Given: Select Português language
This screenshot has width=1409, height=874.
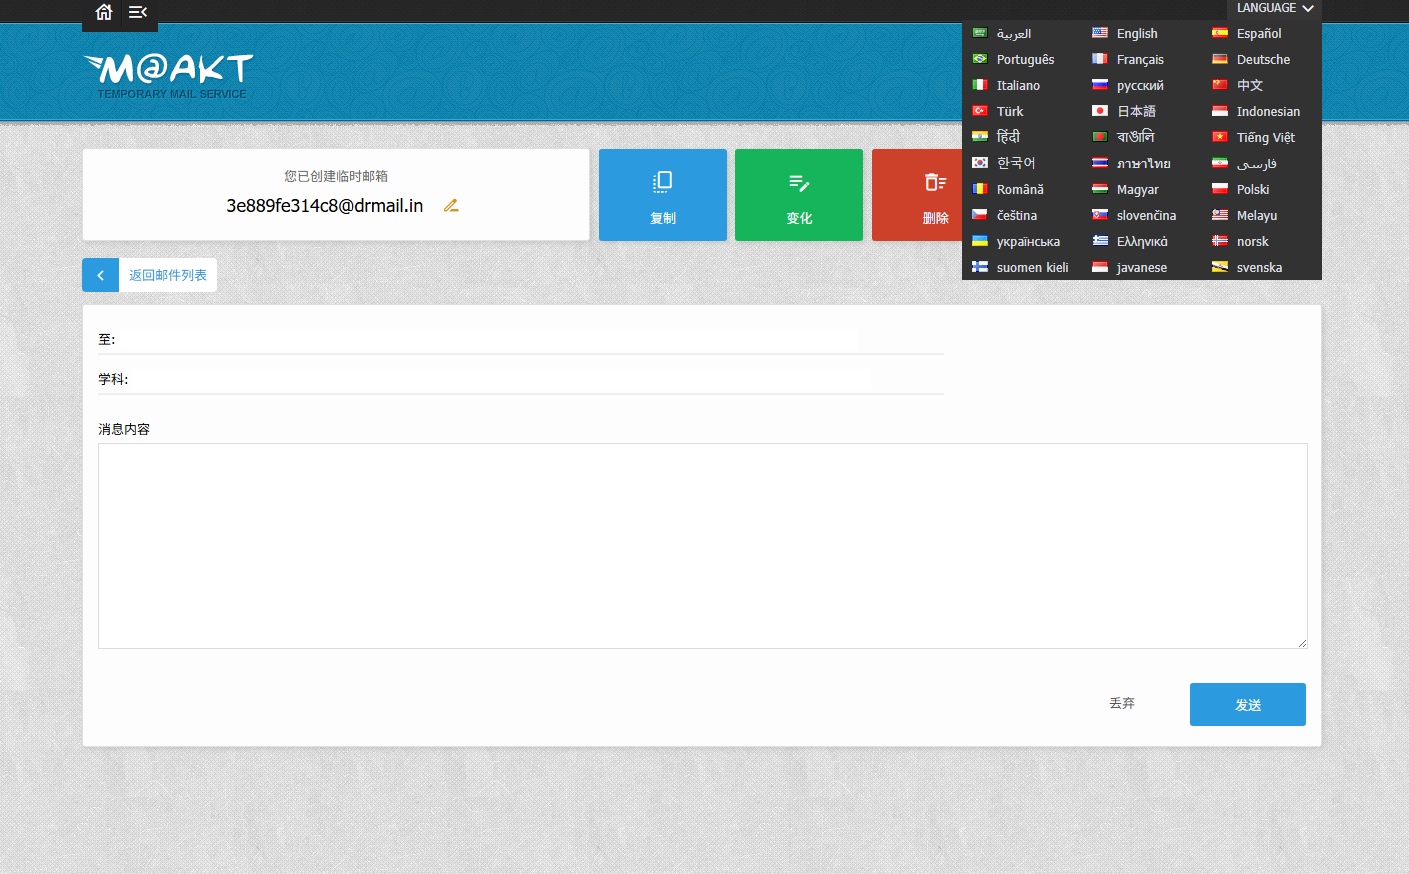Looking at the screenshot, I should [1013, 60].
